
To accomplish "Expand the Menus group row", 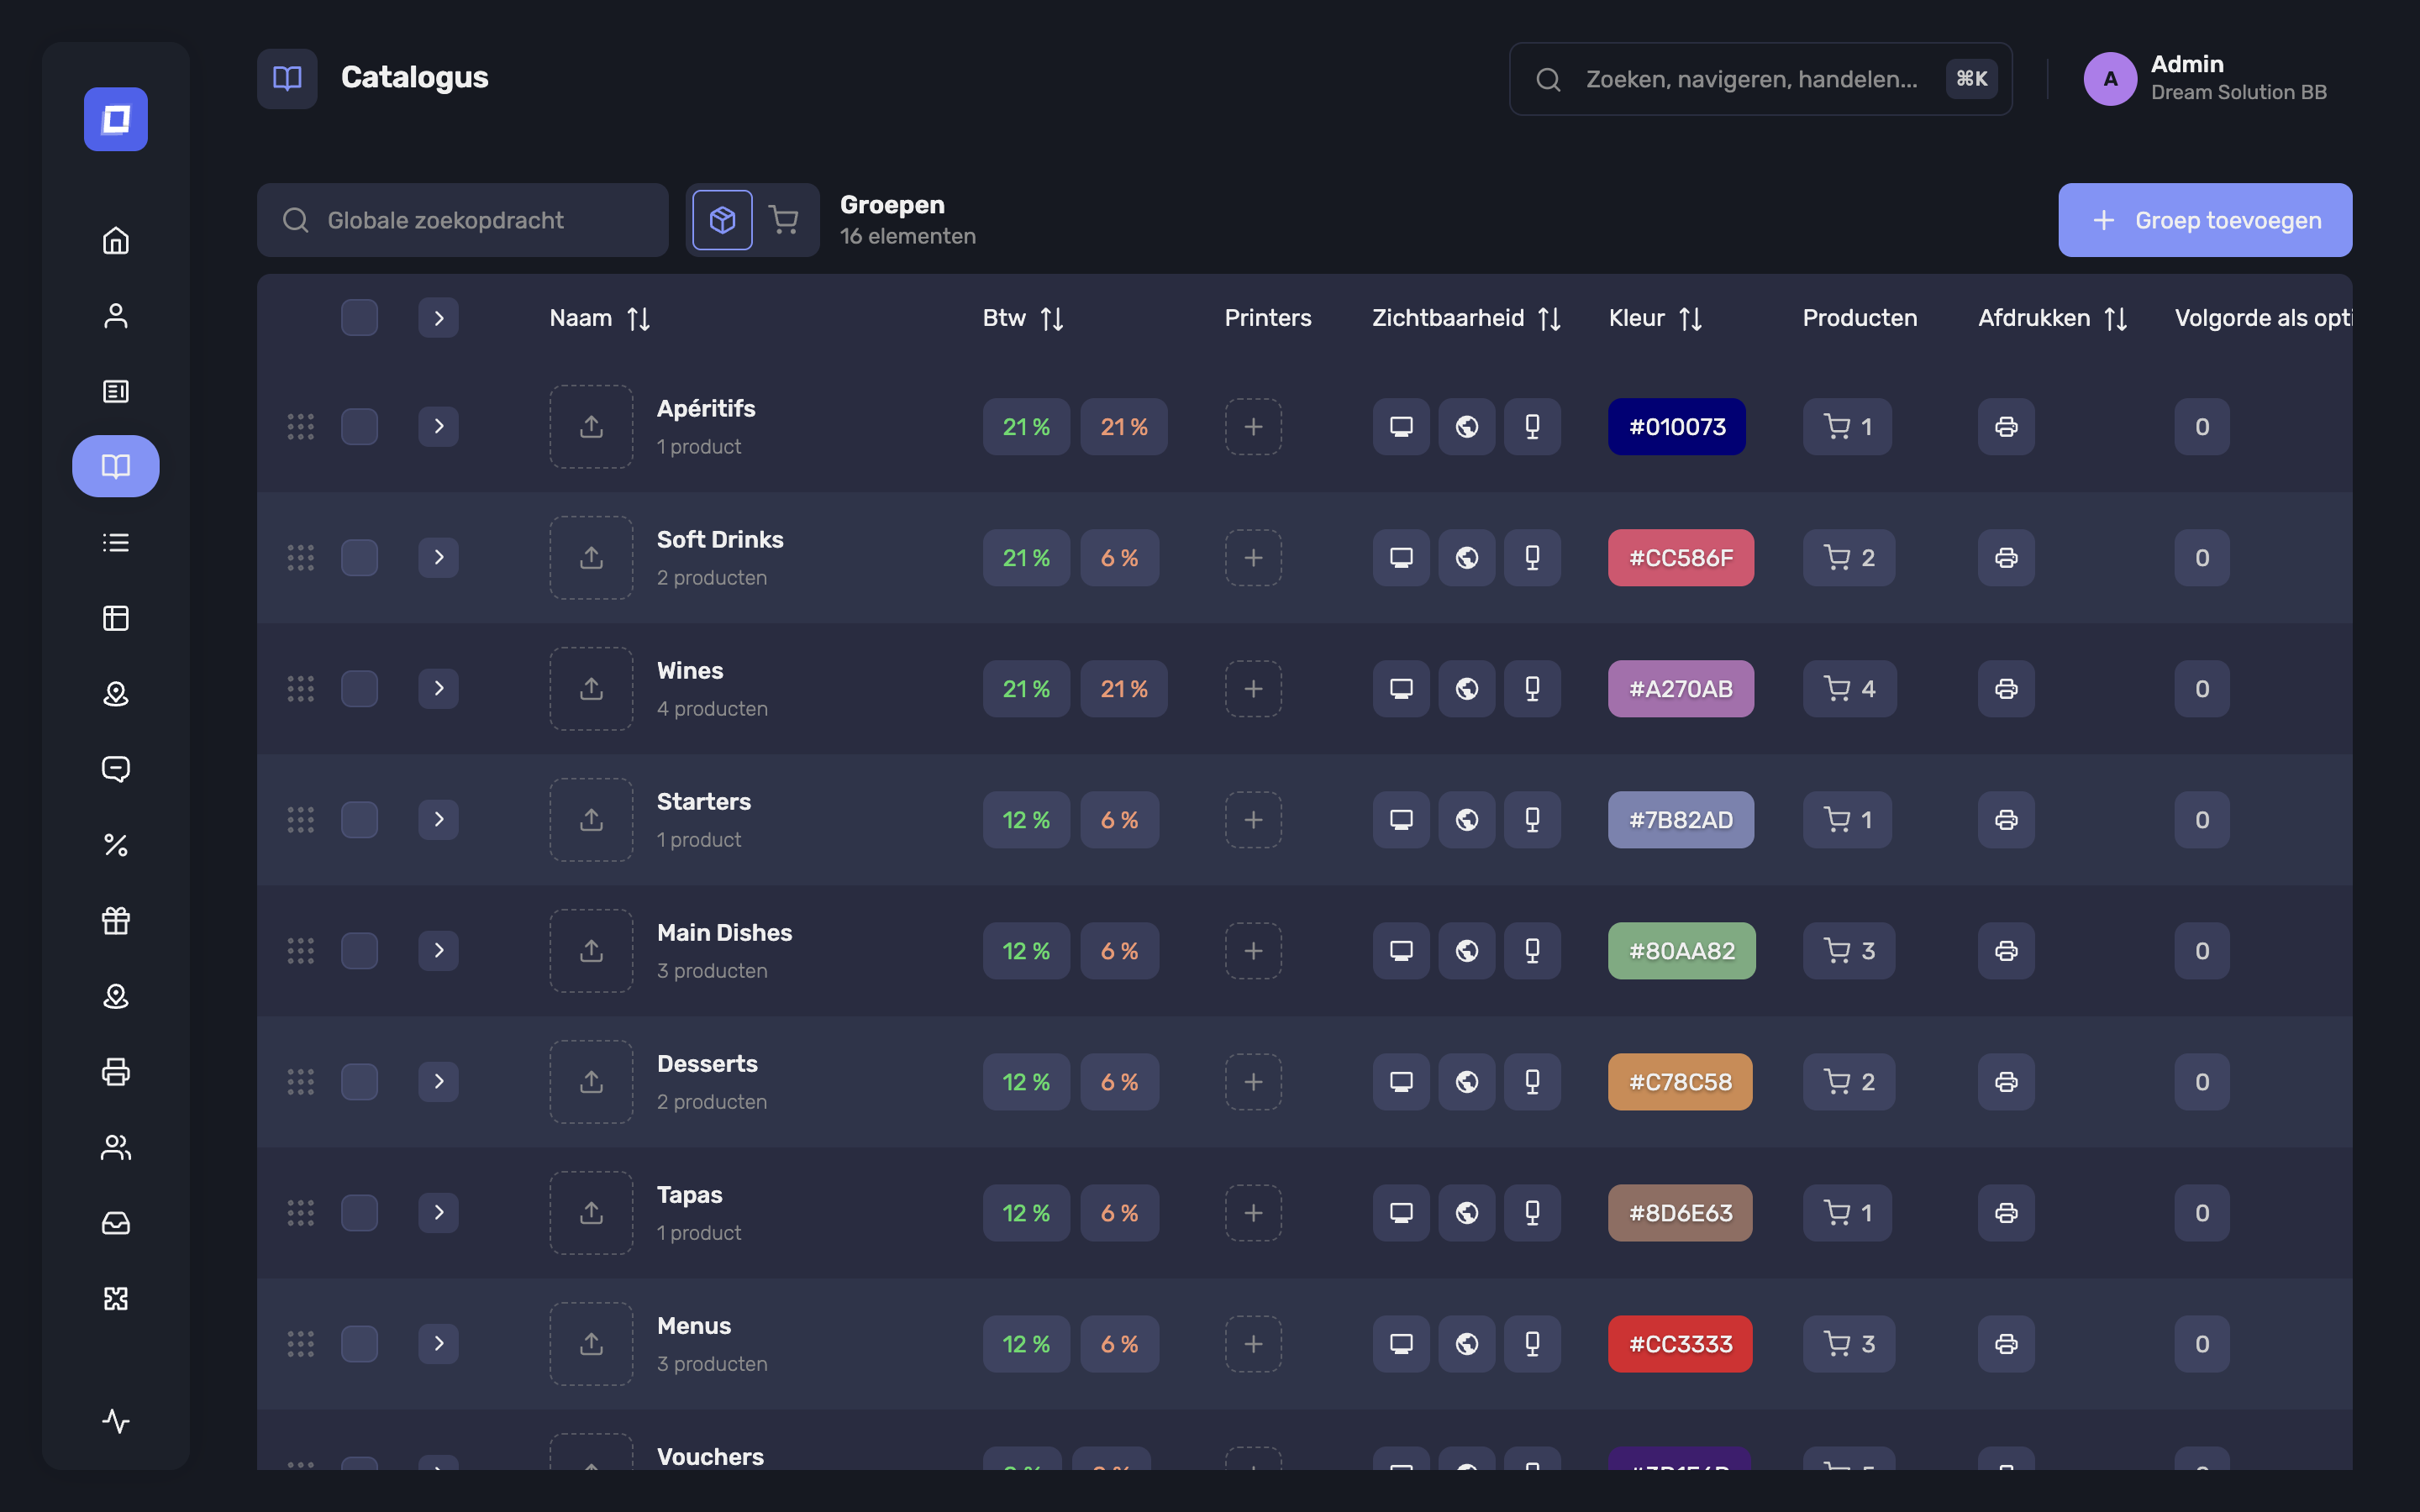I will point(438,1344).
